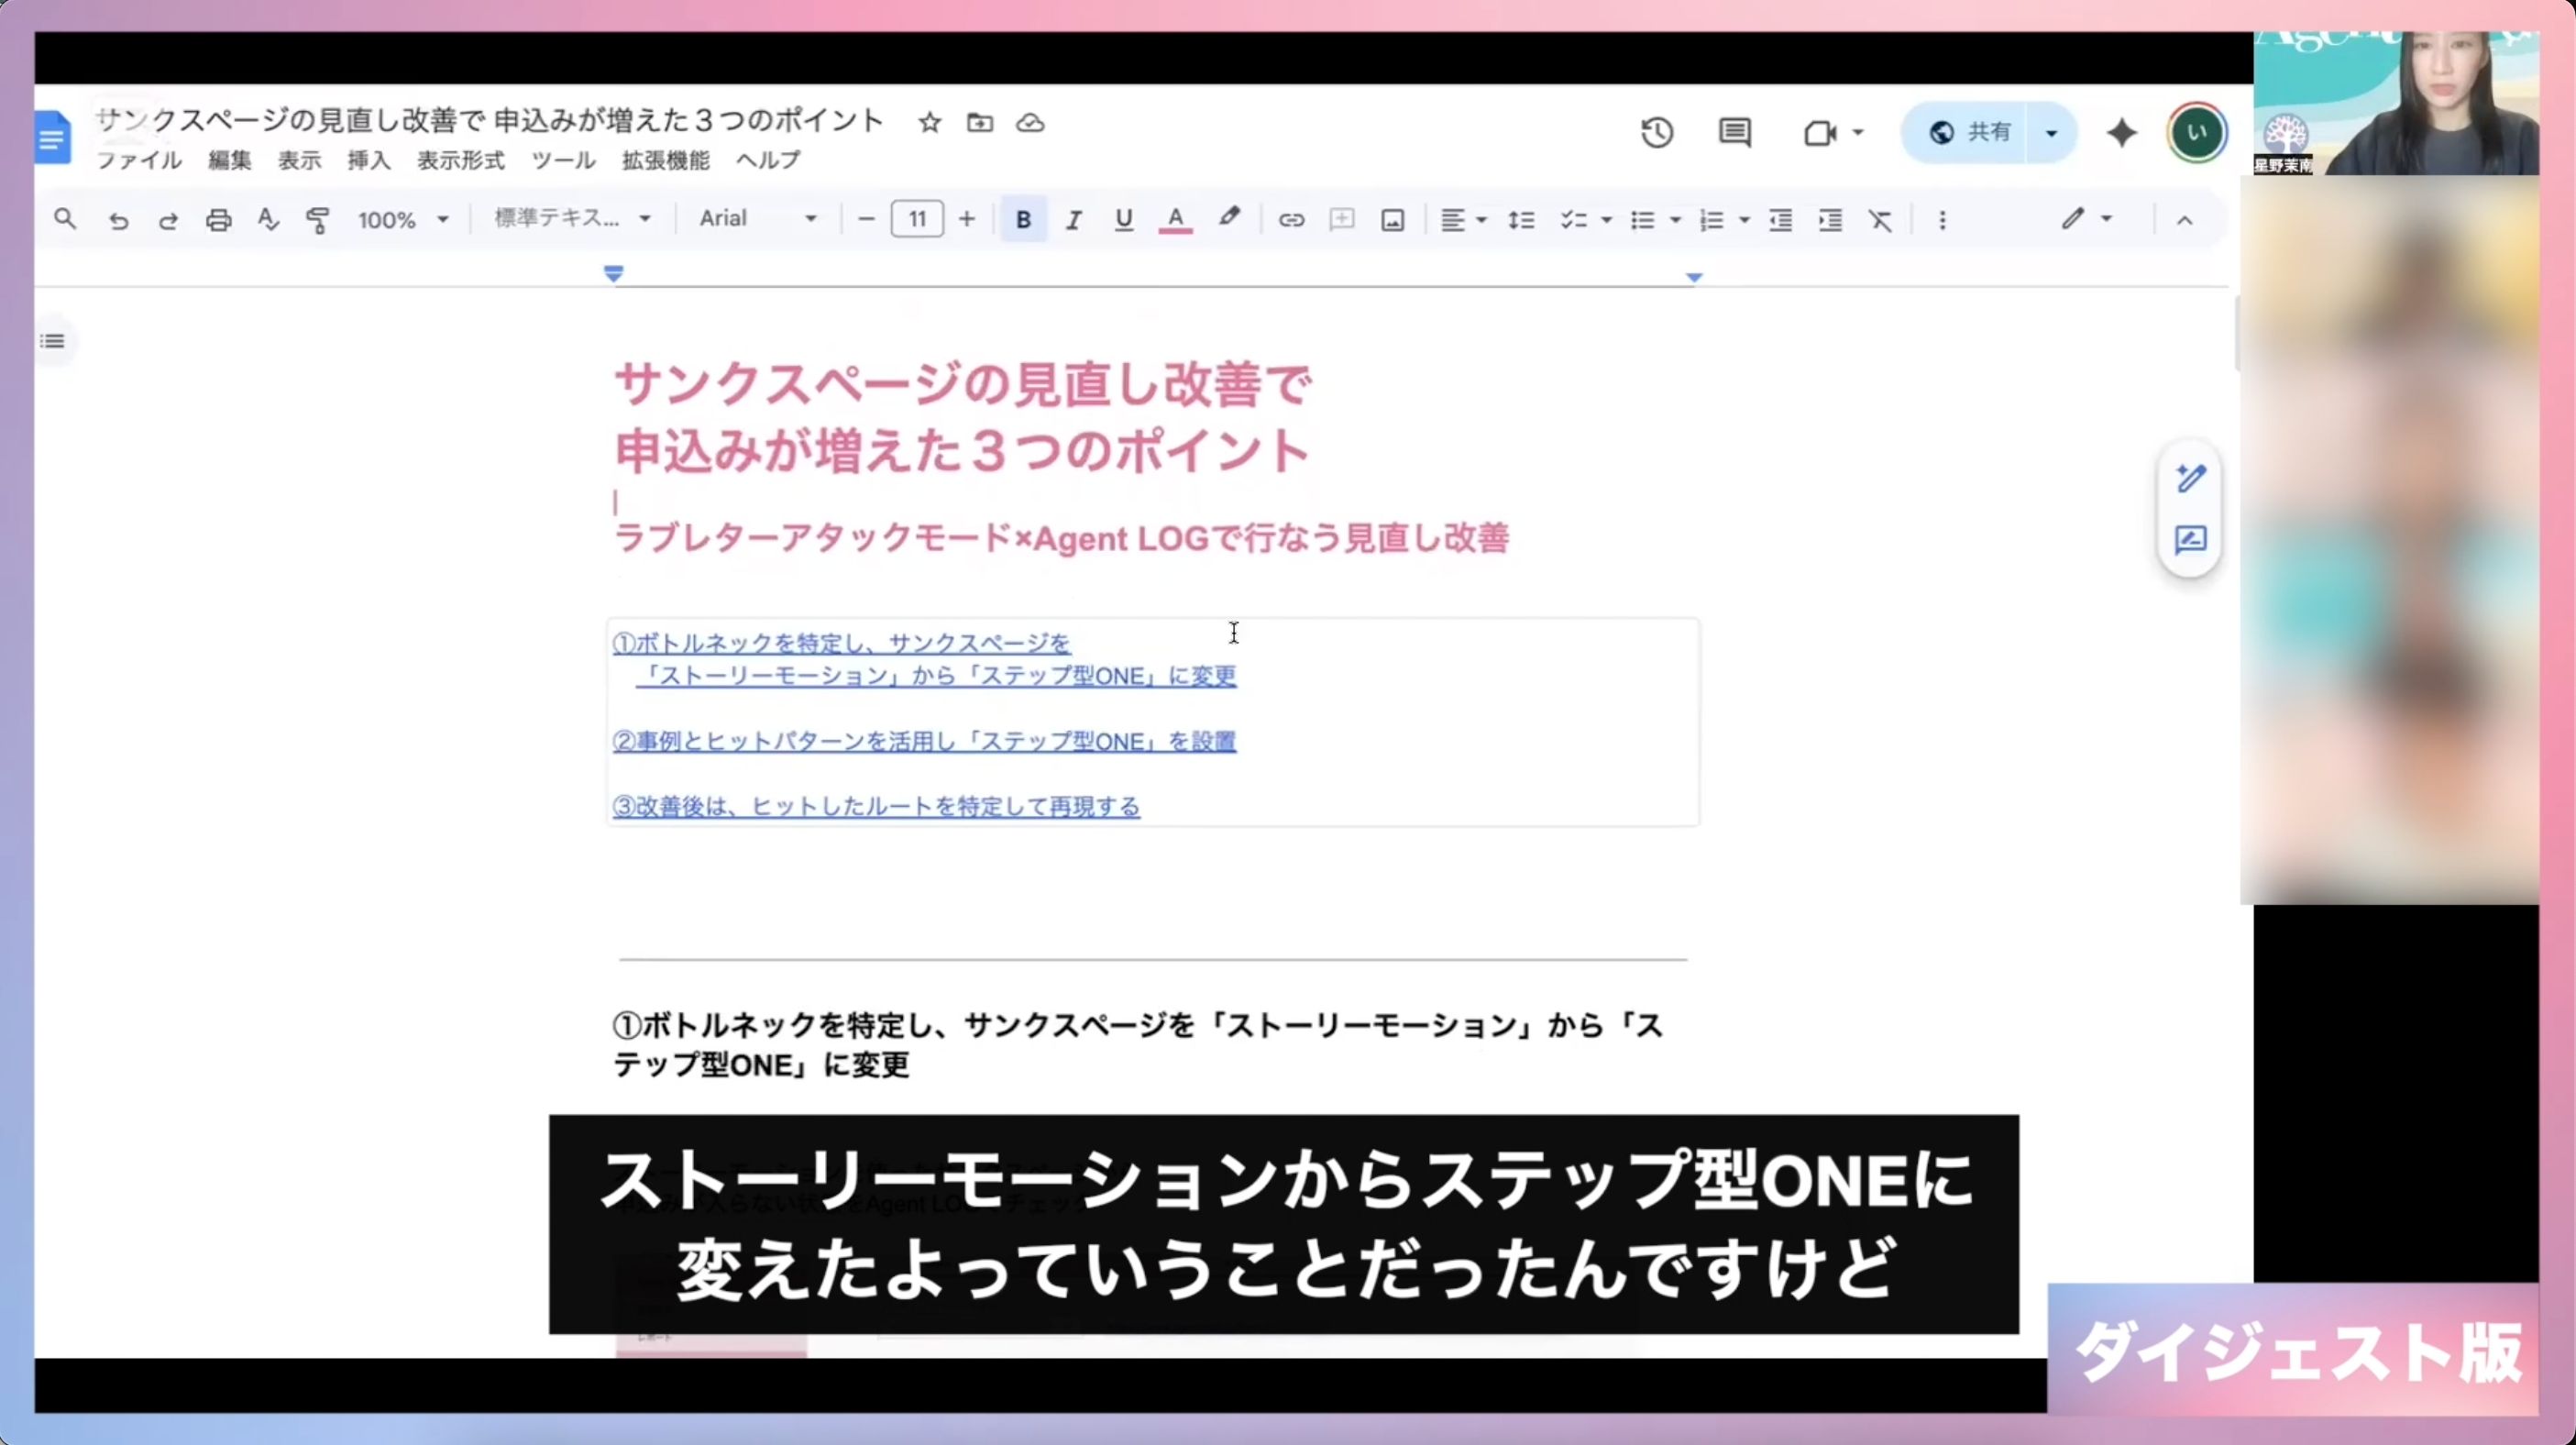Star this document
Screen dimensions: 2576x1445
(930, 123)
